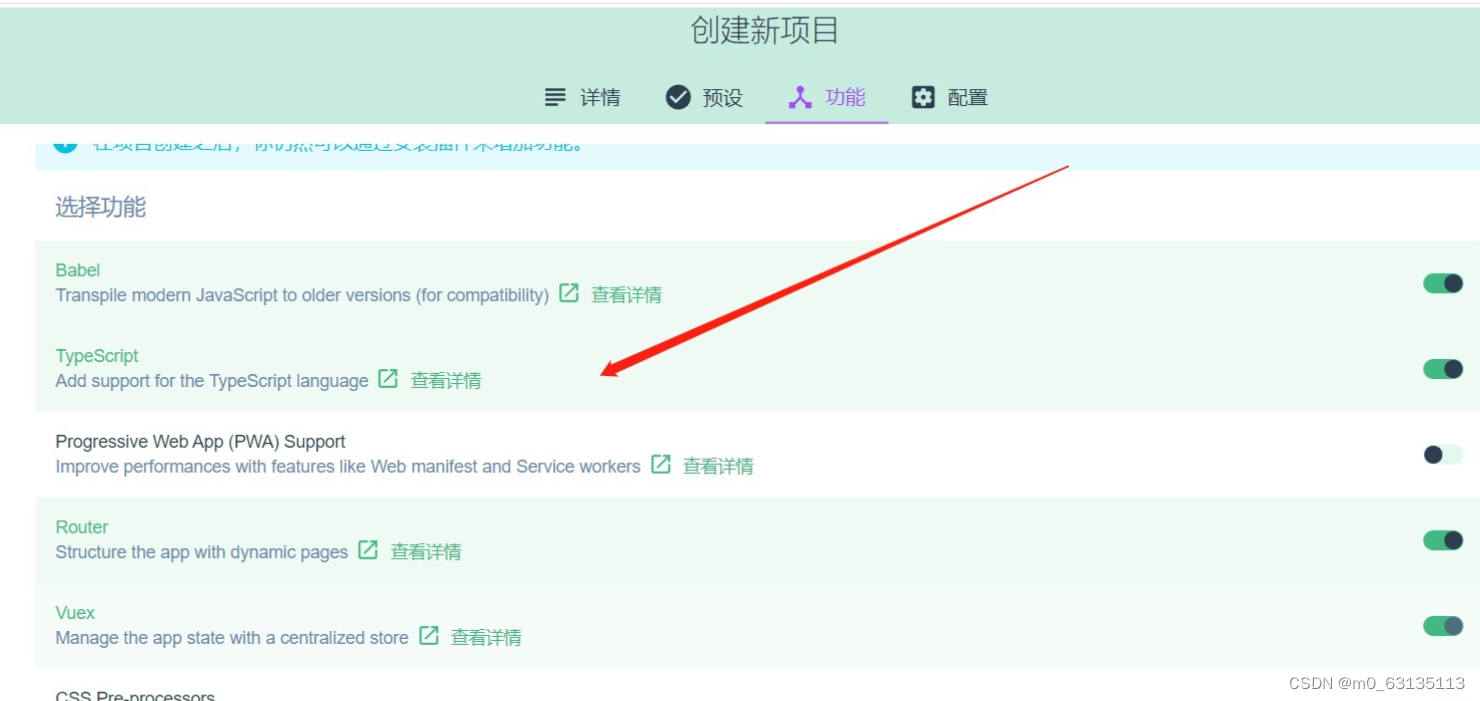Switch to the 配置 tab

968,97
